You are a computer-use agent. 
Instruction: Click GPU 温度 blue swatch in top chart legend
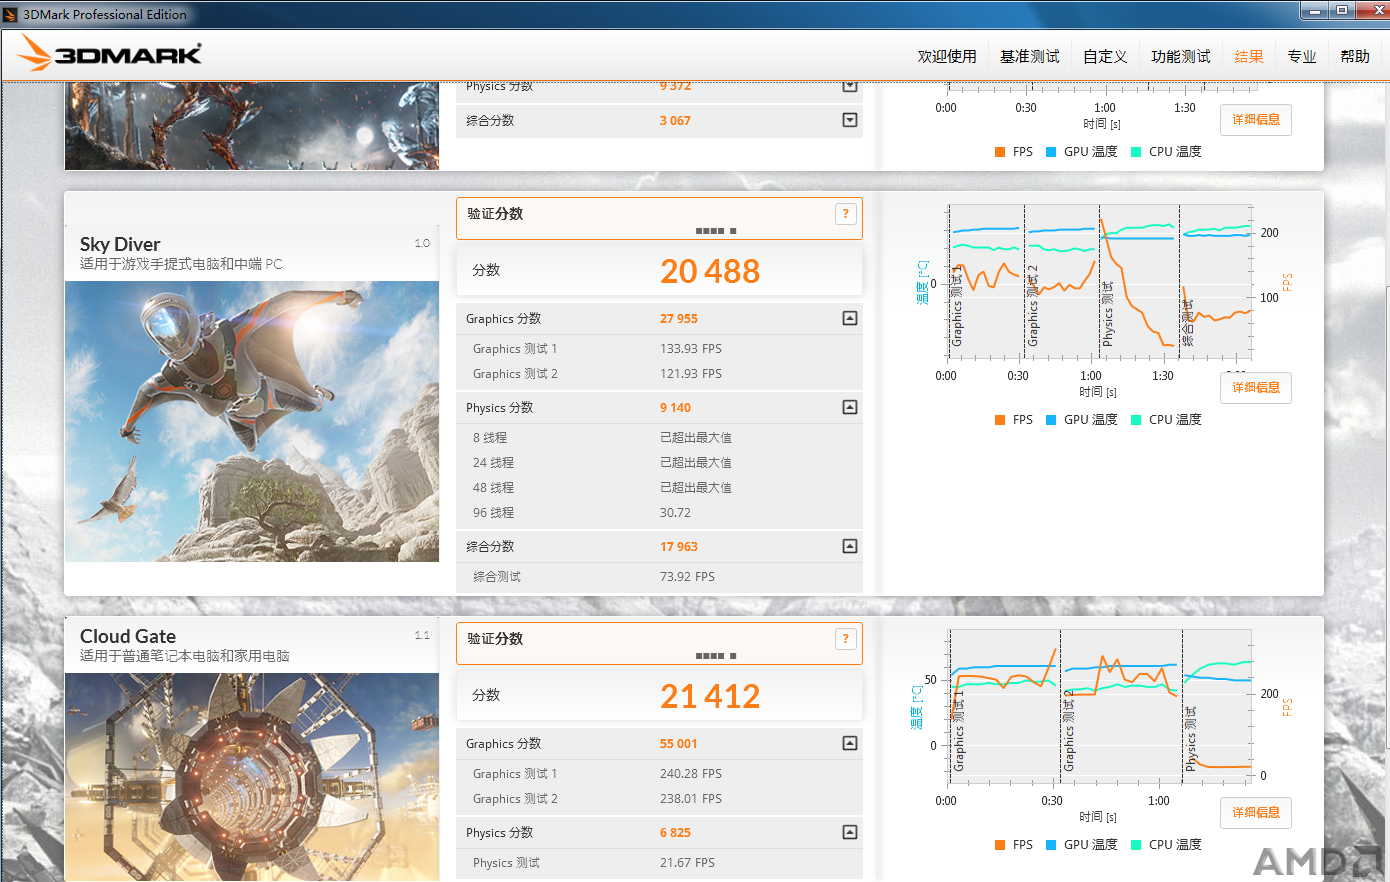tap(1051, 152)
